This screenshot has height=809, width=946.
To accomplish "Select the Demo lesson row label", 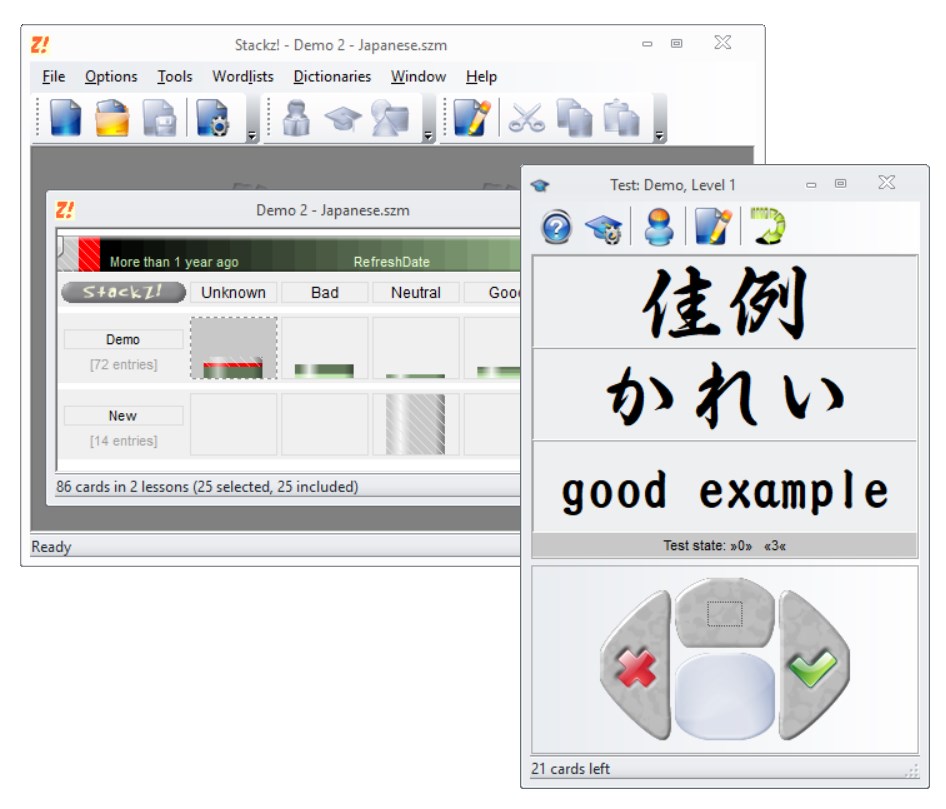I will (x=123, y=340).
